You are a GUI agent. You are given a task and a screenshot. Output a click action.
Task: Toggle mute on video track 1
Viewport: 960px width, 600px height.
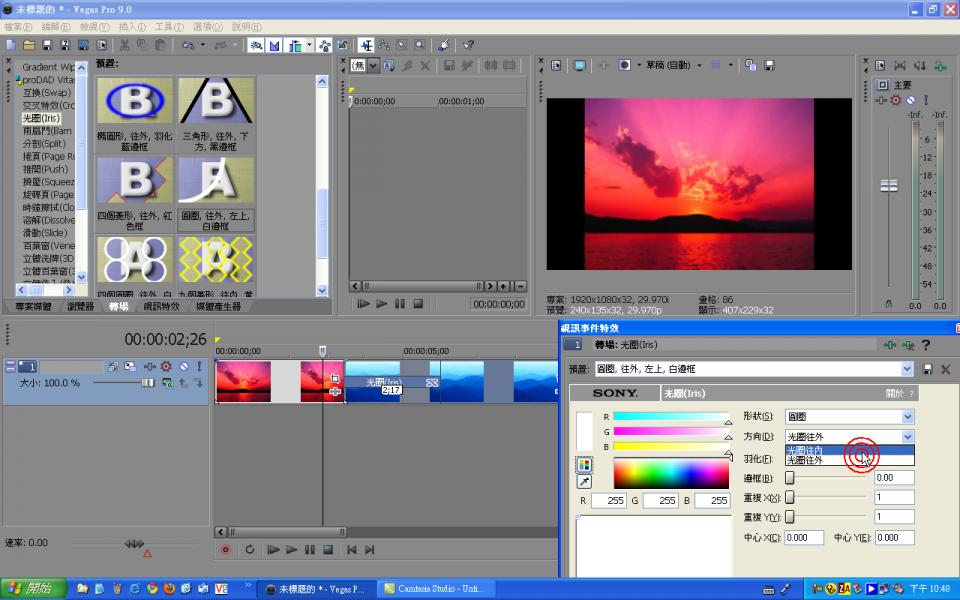pos(183,367)
